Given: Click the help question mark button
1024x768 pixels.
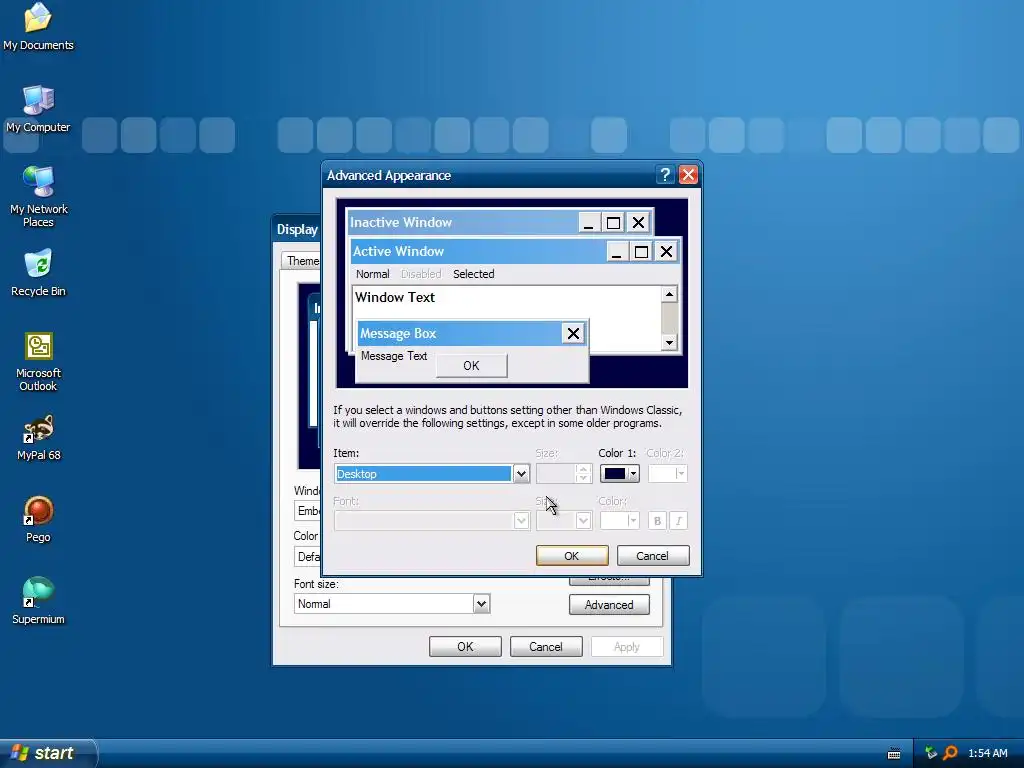Looking at the screenshot, I should point(665,175).
